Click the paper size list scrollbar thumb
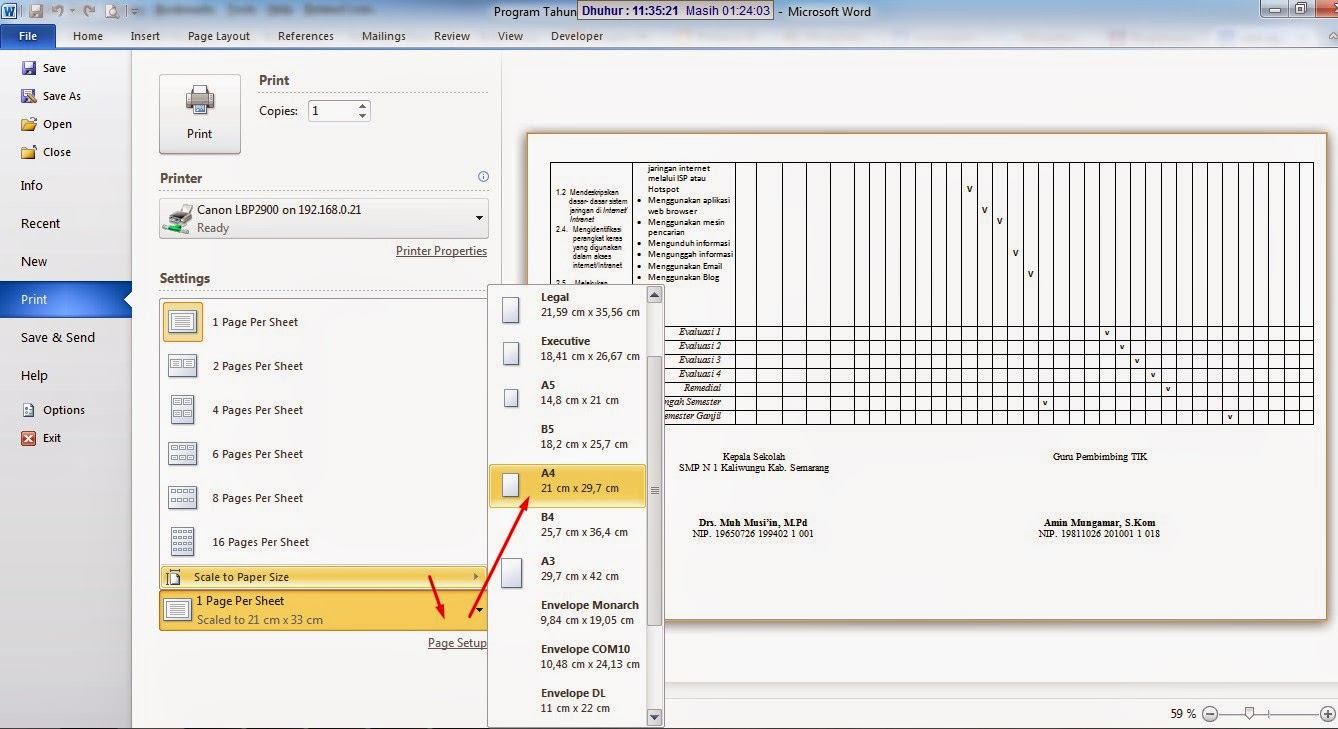The height and width of the screenshot is (729, 1338). tap(655, 490)
